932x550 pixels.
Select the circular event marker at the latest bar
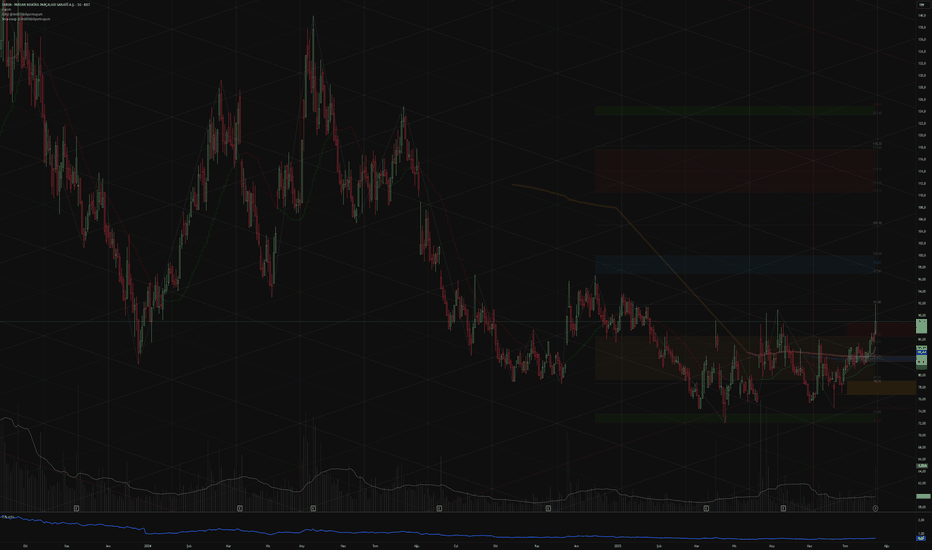pos(875,508)
